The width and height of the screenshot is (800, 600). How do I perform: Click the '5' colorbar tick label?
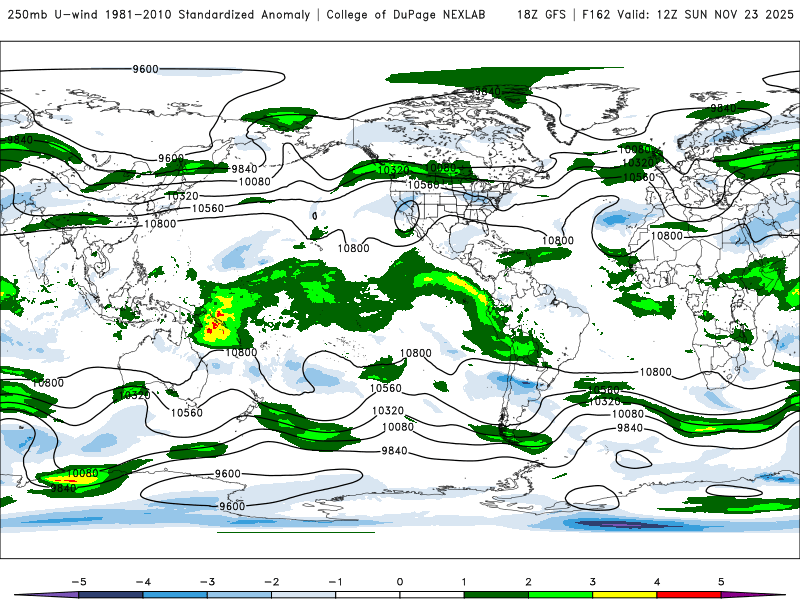coord(721,582)
